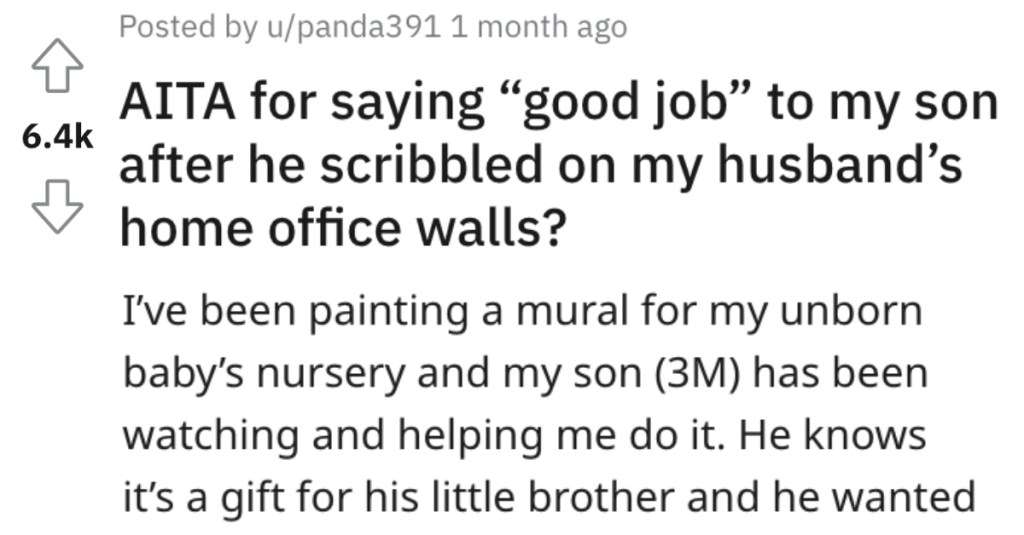
Task: Click the word 'husband's' in the title
Action: [x=840, y=164]
